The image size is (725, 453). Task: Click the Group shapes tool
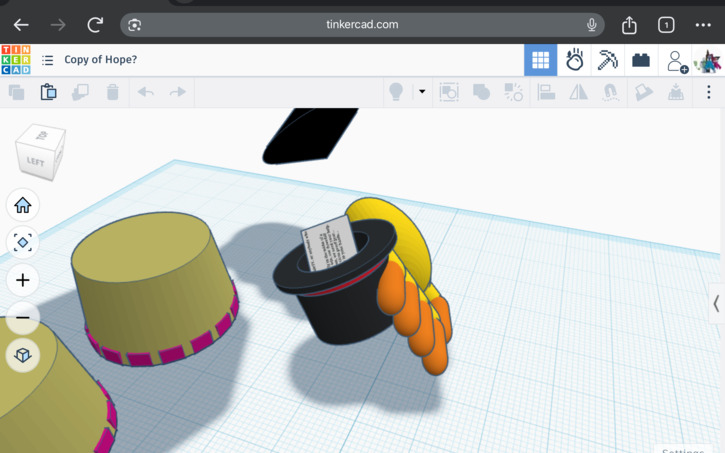449,92
